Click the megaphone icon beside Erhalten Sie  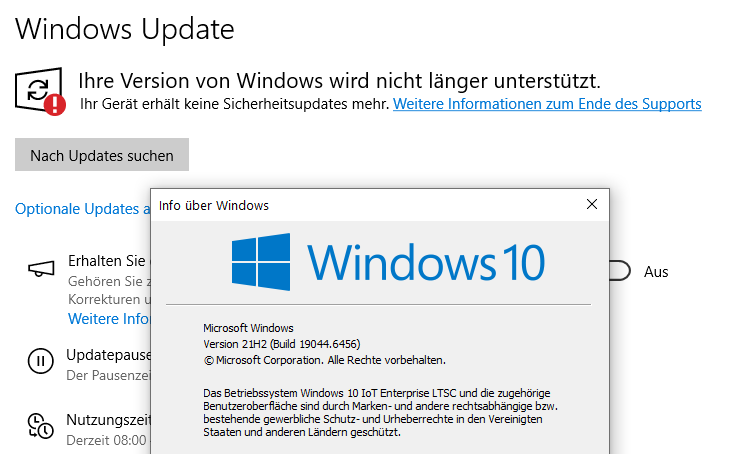coord(40,269)
